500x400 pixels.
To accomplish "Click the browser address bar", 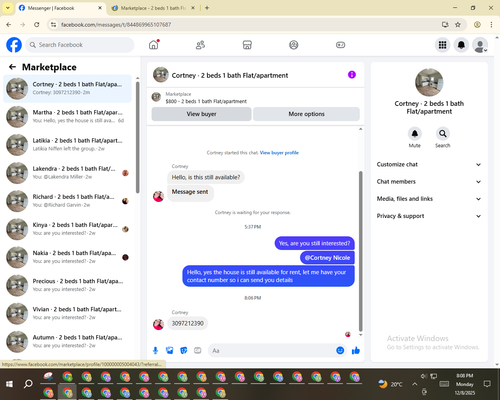I will (x=247, y=24).
